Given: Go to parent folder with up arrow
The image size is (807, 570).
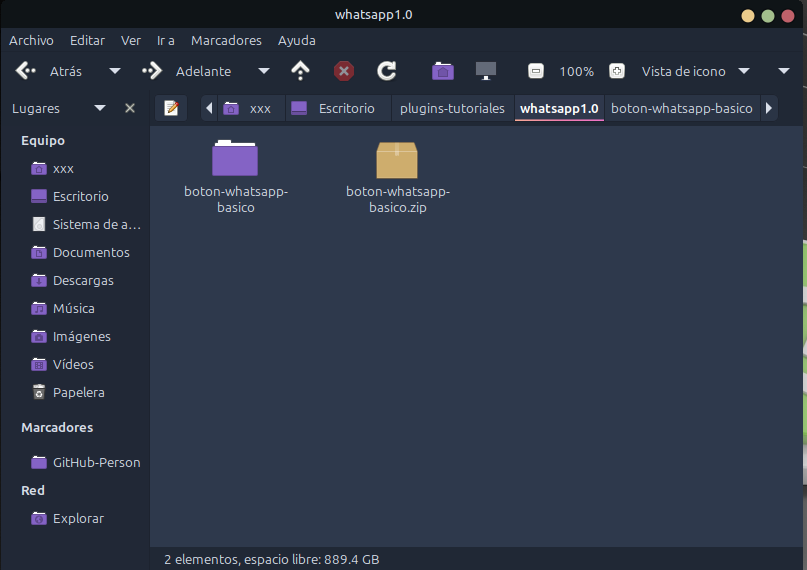Looking at the screenshot, I should [300, 71].
